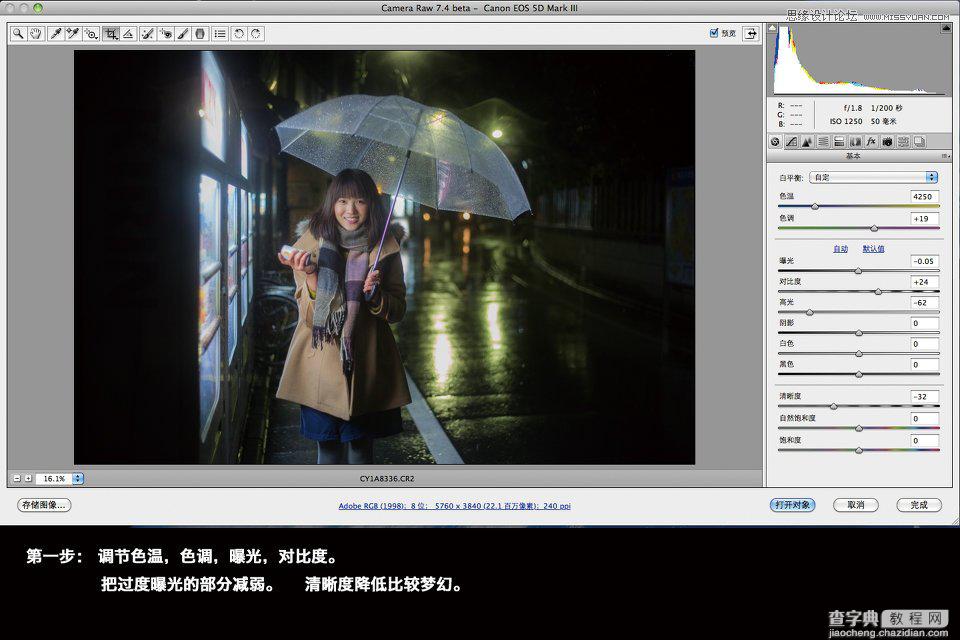This screenshot has width=960, height=640.
Task: Click the 清晰度 clarity slider handle
Action: click(x=833, y=406)
